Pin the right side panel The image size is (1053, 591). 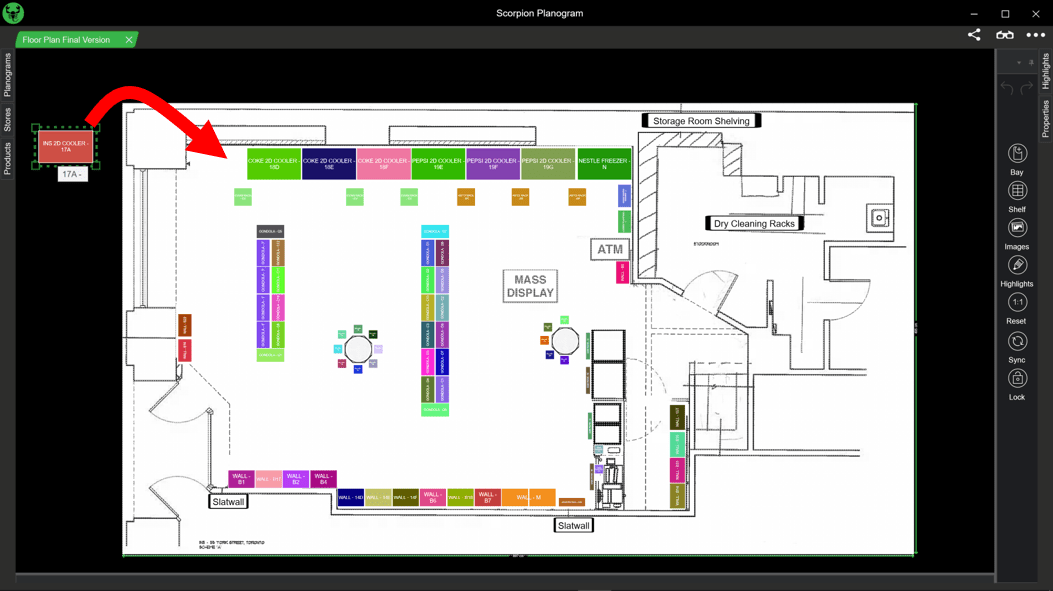[1032, 62]
